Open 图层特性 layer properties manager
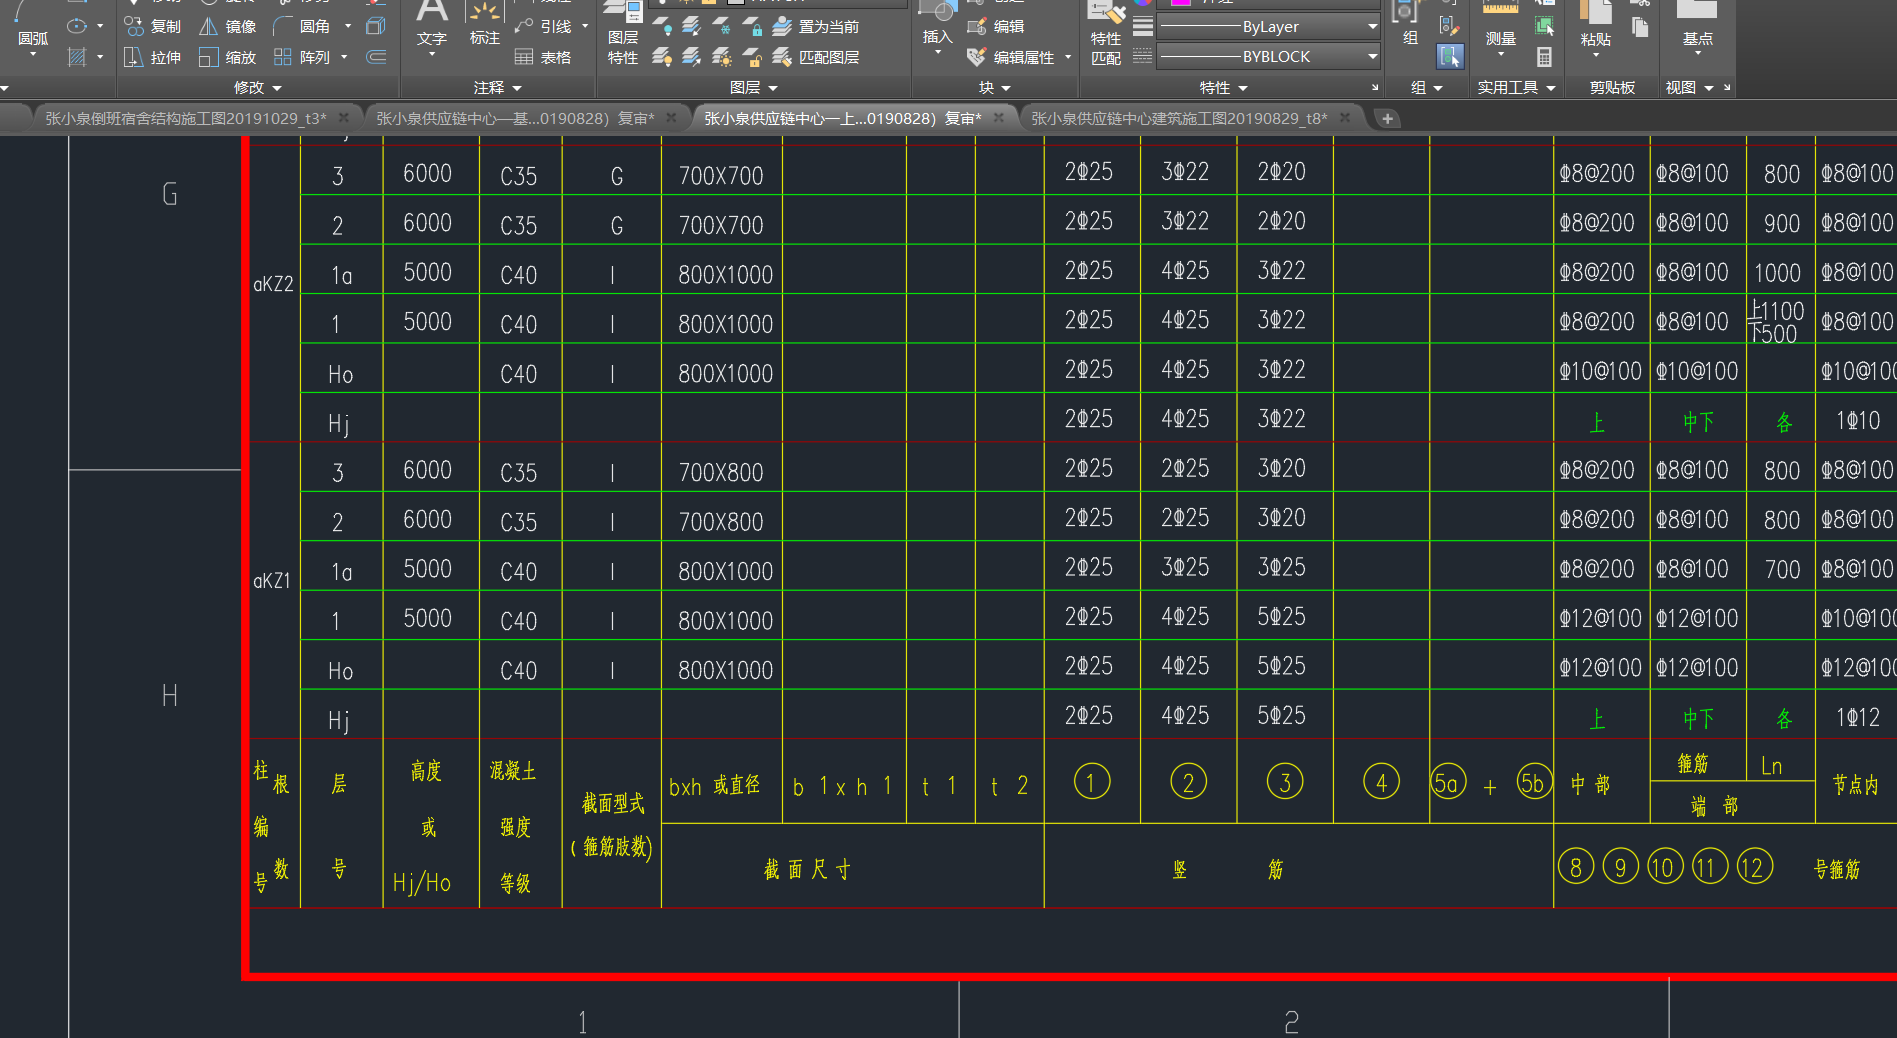 tap(623, 35)
